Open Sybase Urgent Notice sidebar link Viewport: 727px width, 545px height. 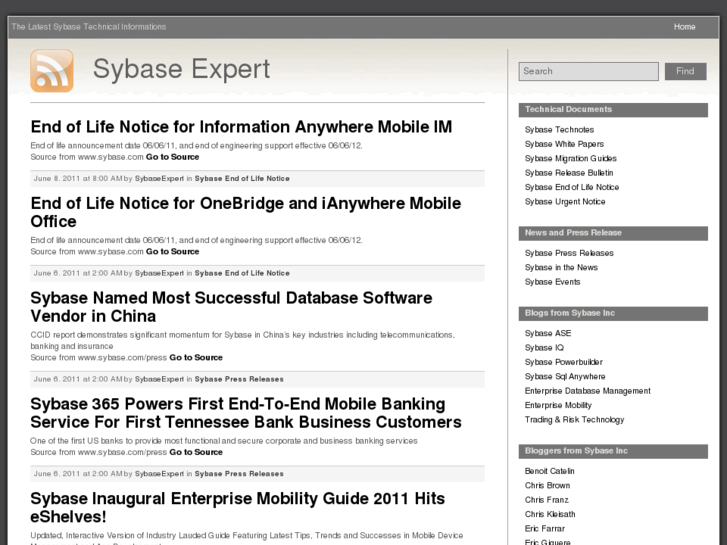pyautogui.click(x=565, y=202)
